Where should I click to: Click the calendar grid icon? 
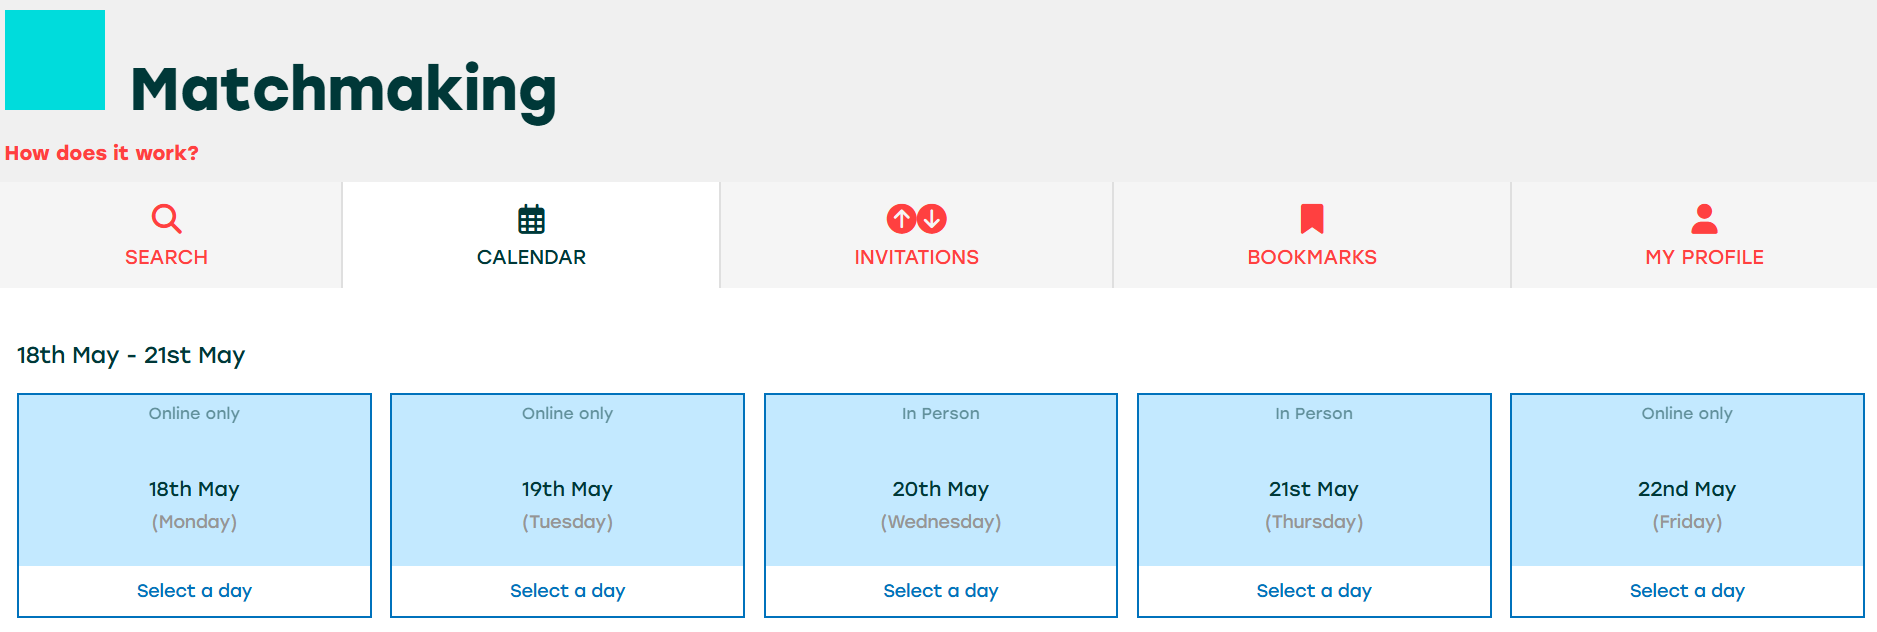(x=531, y=219)
